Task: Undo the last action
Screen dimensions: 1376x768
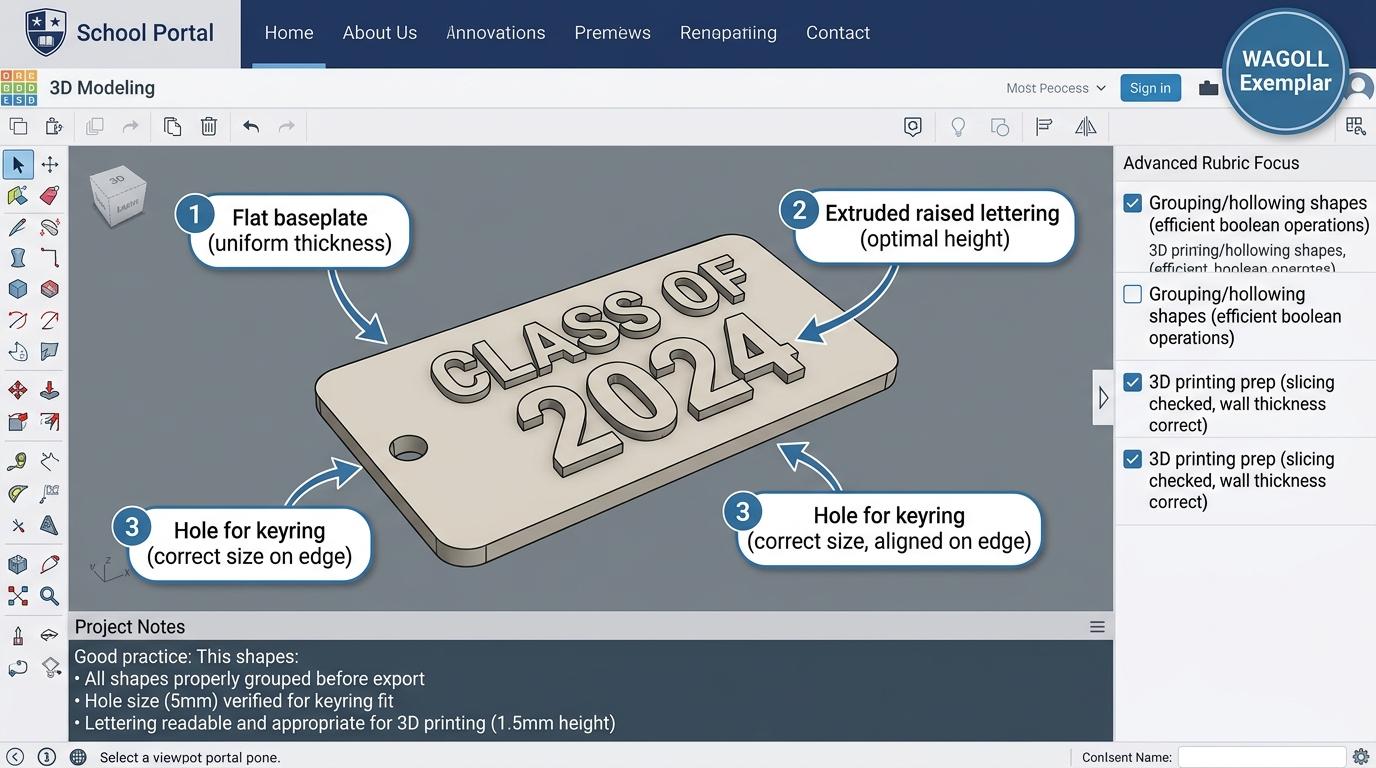Action: pyautogui.click(x=251, y=126)
